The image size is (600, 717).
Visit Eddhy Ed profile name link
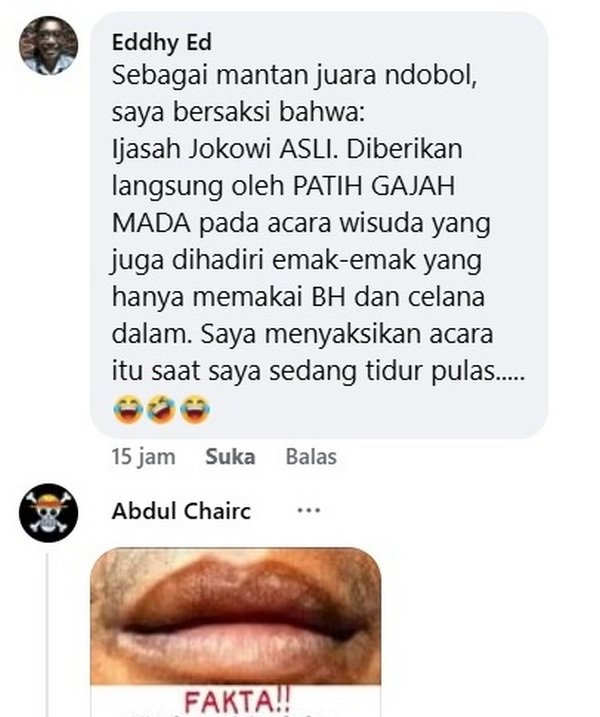(x=162, y=43)
